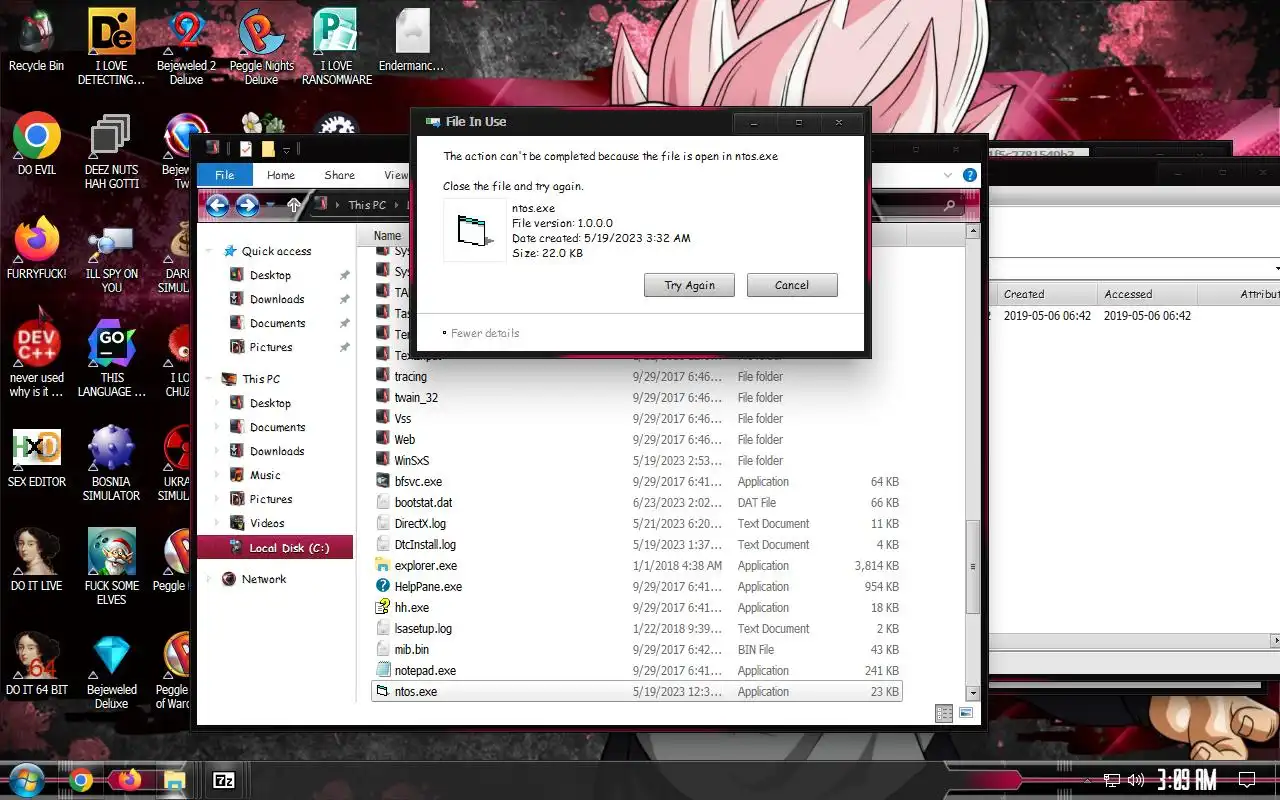Viewport: 1280px width, 800px height.
Task: Click the search magnifier in Explorer
Action: (x=949, y=205)
